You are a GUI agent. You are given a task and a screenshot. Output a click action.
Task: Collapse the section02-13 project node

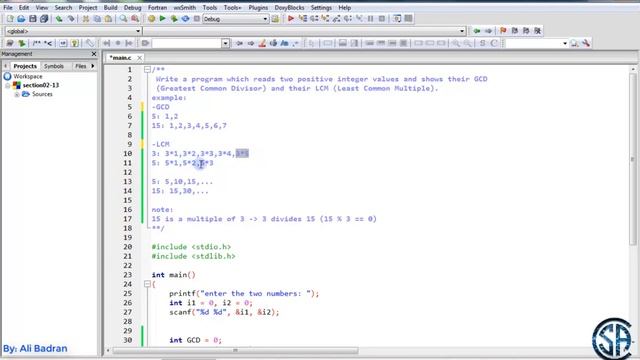(x=8, y=85)
